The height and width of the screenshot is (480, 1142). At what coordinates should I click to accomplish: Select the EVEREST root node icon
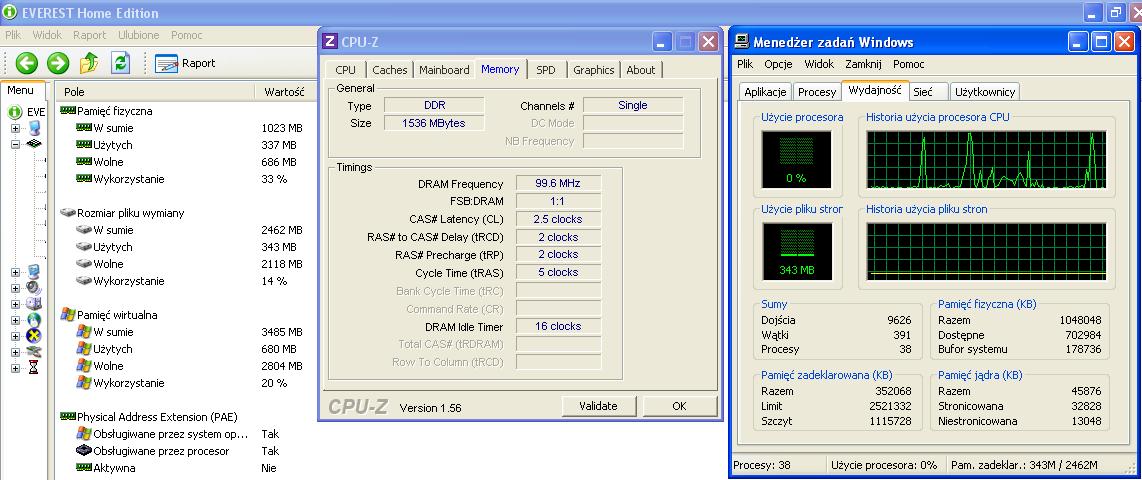(15, 112)
